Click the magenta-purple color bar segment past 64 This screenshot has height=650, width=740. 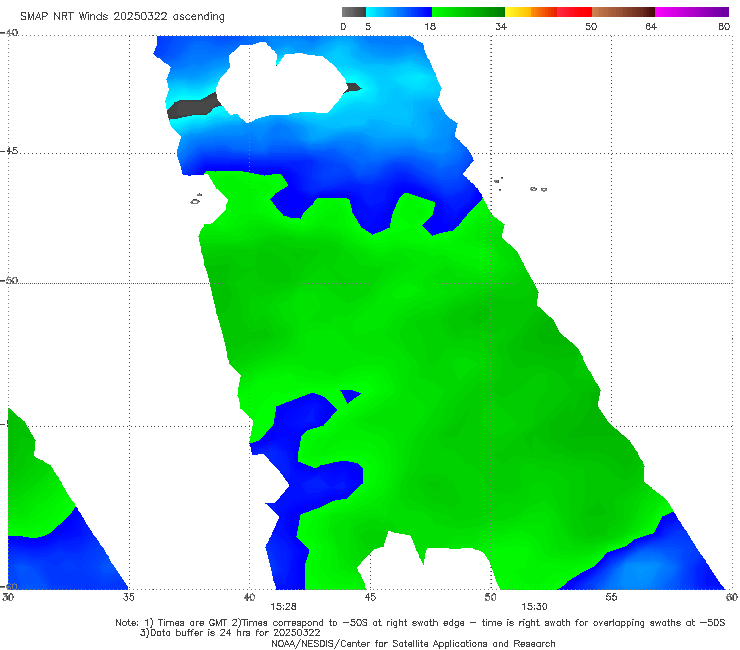[692, 12]
